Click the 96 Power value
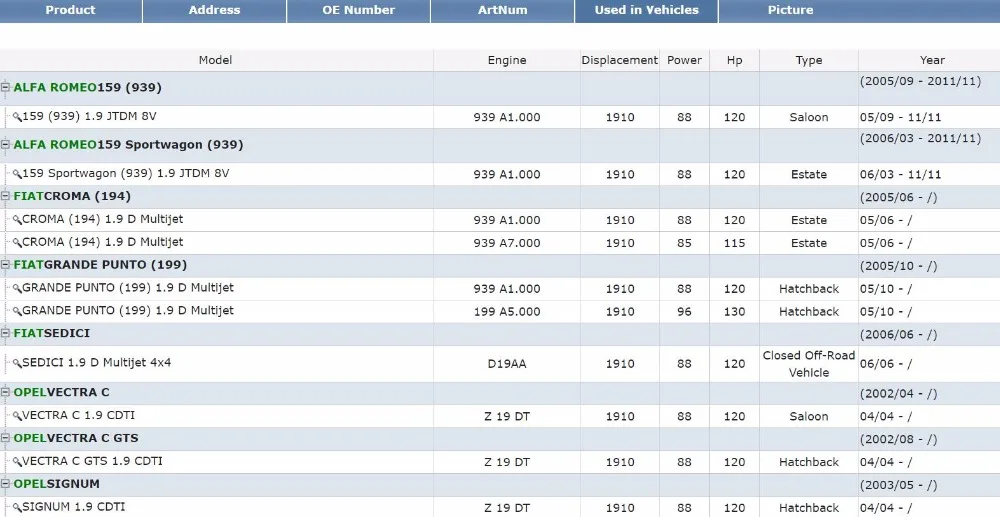This screenshot has height=517, width=1000. (684, 312)
